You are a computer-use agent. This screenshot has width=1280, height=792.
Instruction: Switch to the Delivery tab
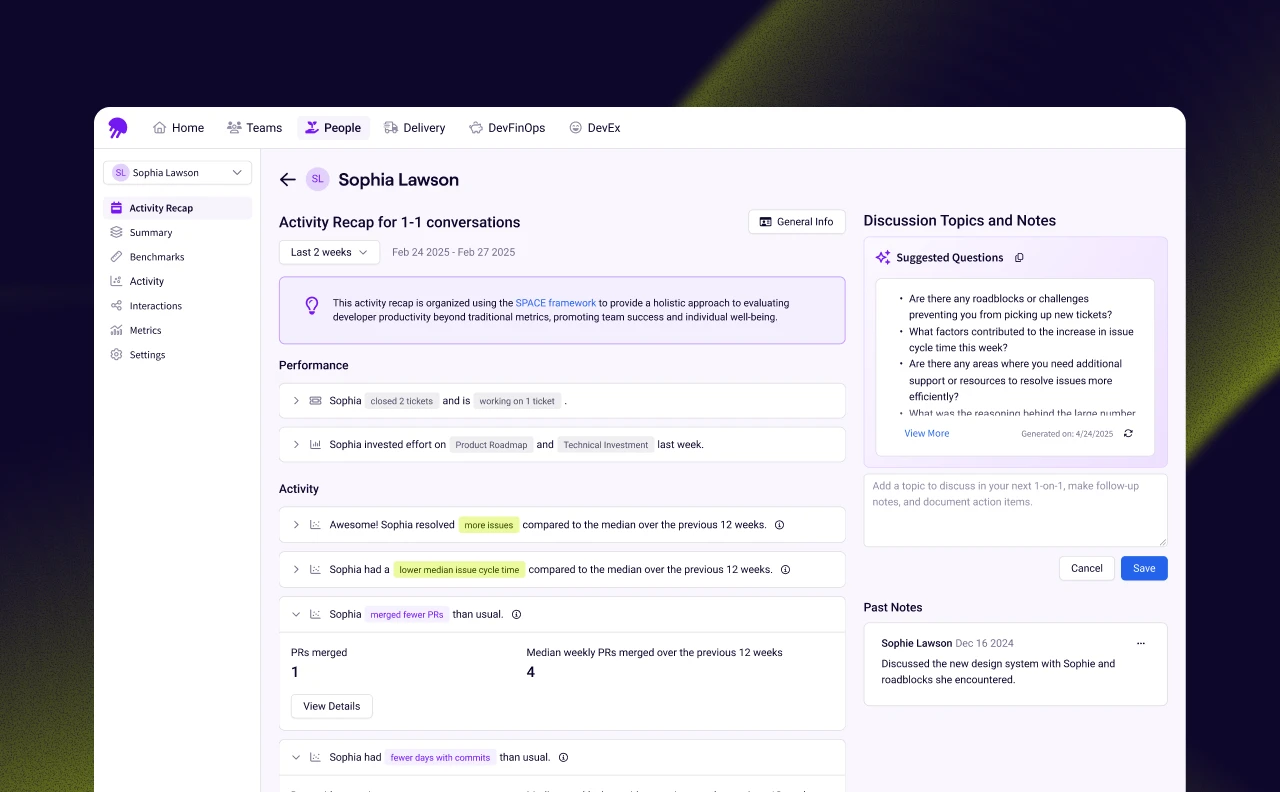(414, 128)
